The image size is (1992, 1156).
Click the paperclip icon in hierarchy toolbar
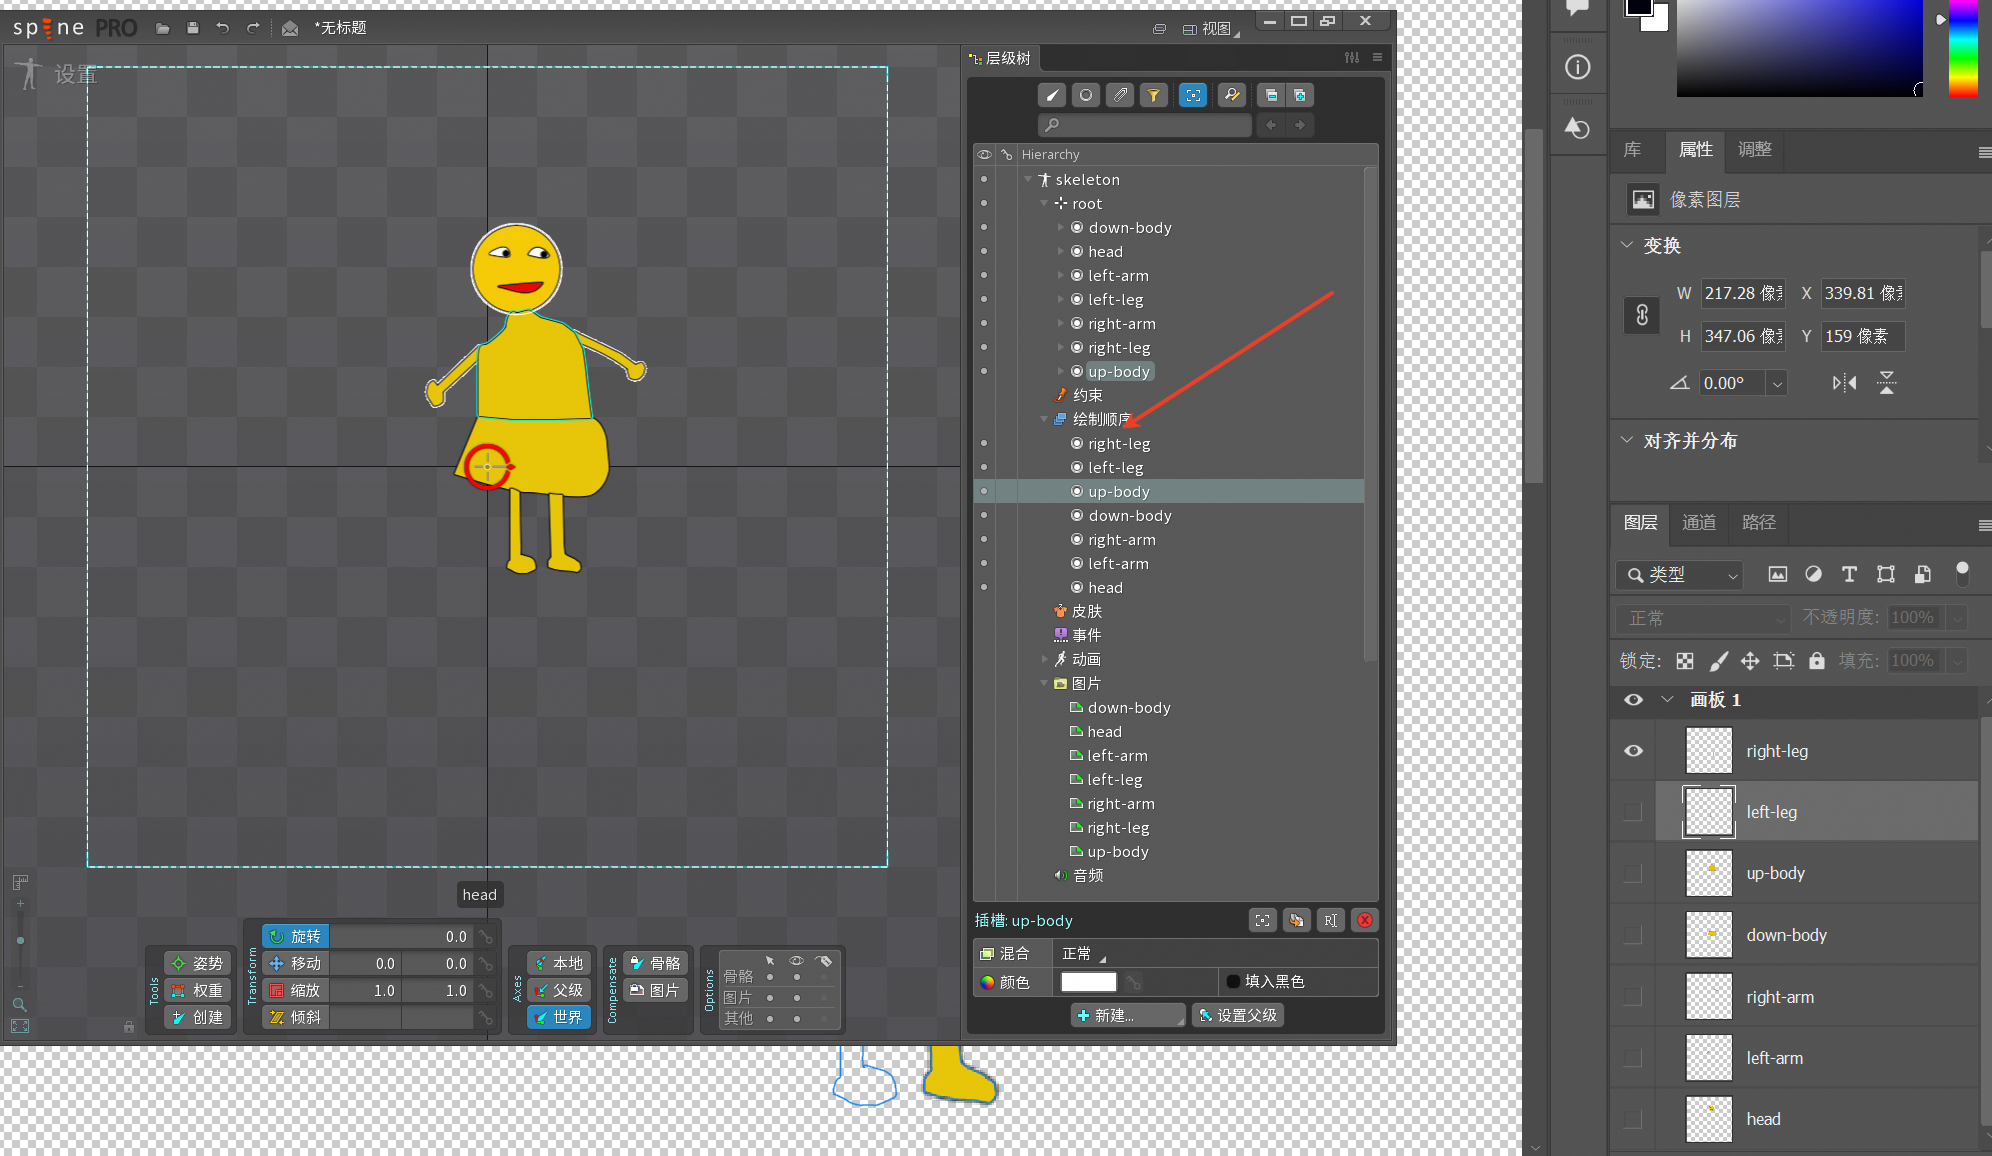(x=1120, y=95)
